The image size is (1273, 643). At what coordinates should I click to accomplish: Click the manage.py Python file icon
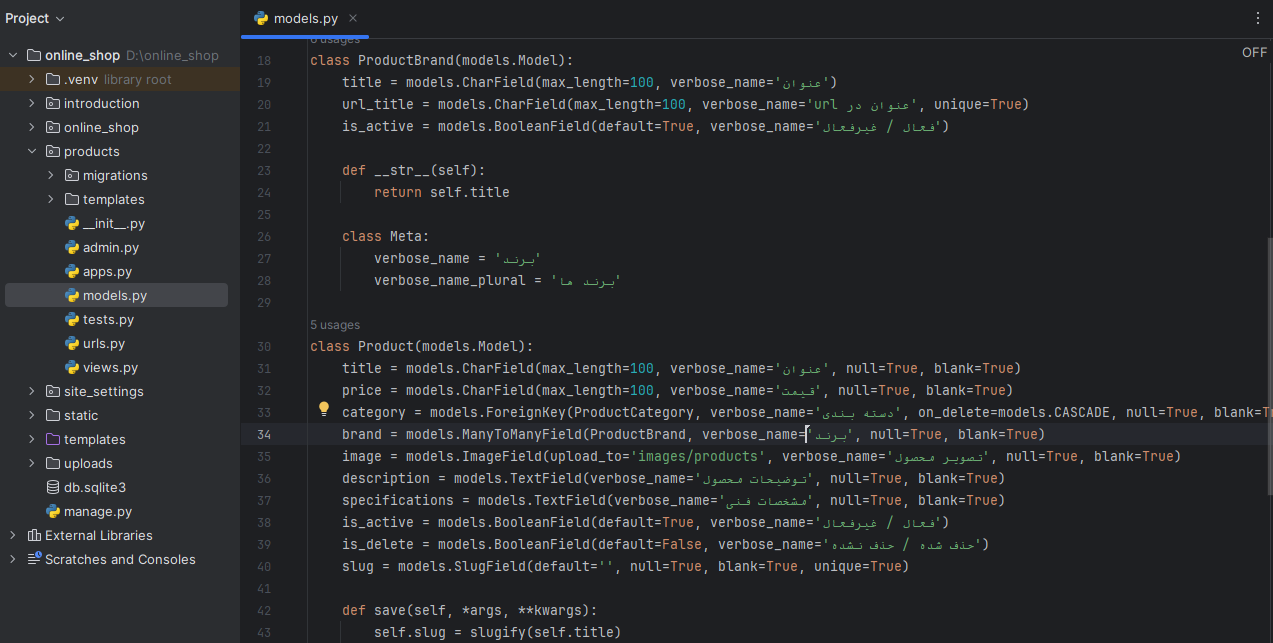53,512
